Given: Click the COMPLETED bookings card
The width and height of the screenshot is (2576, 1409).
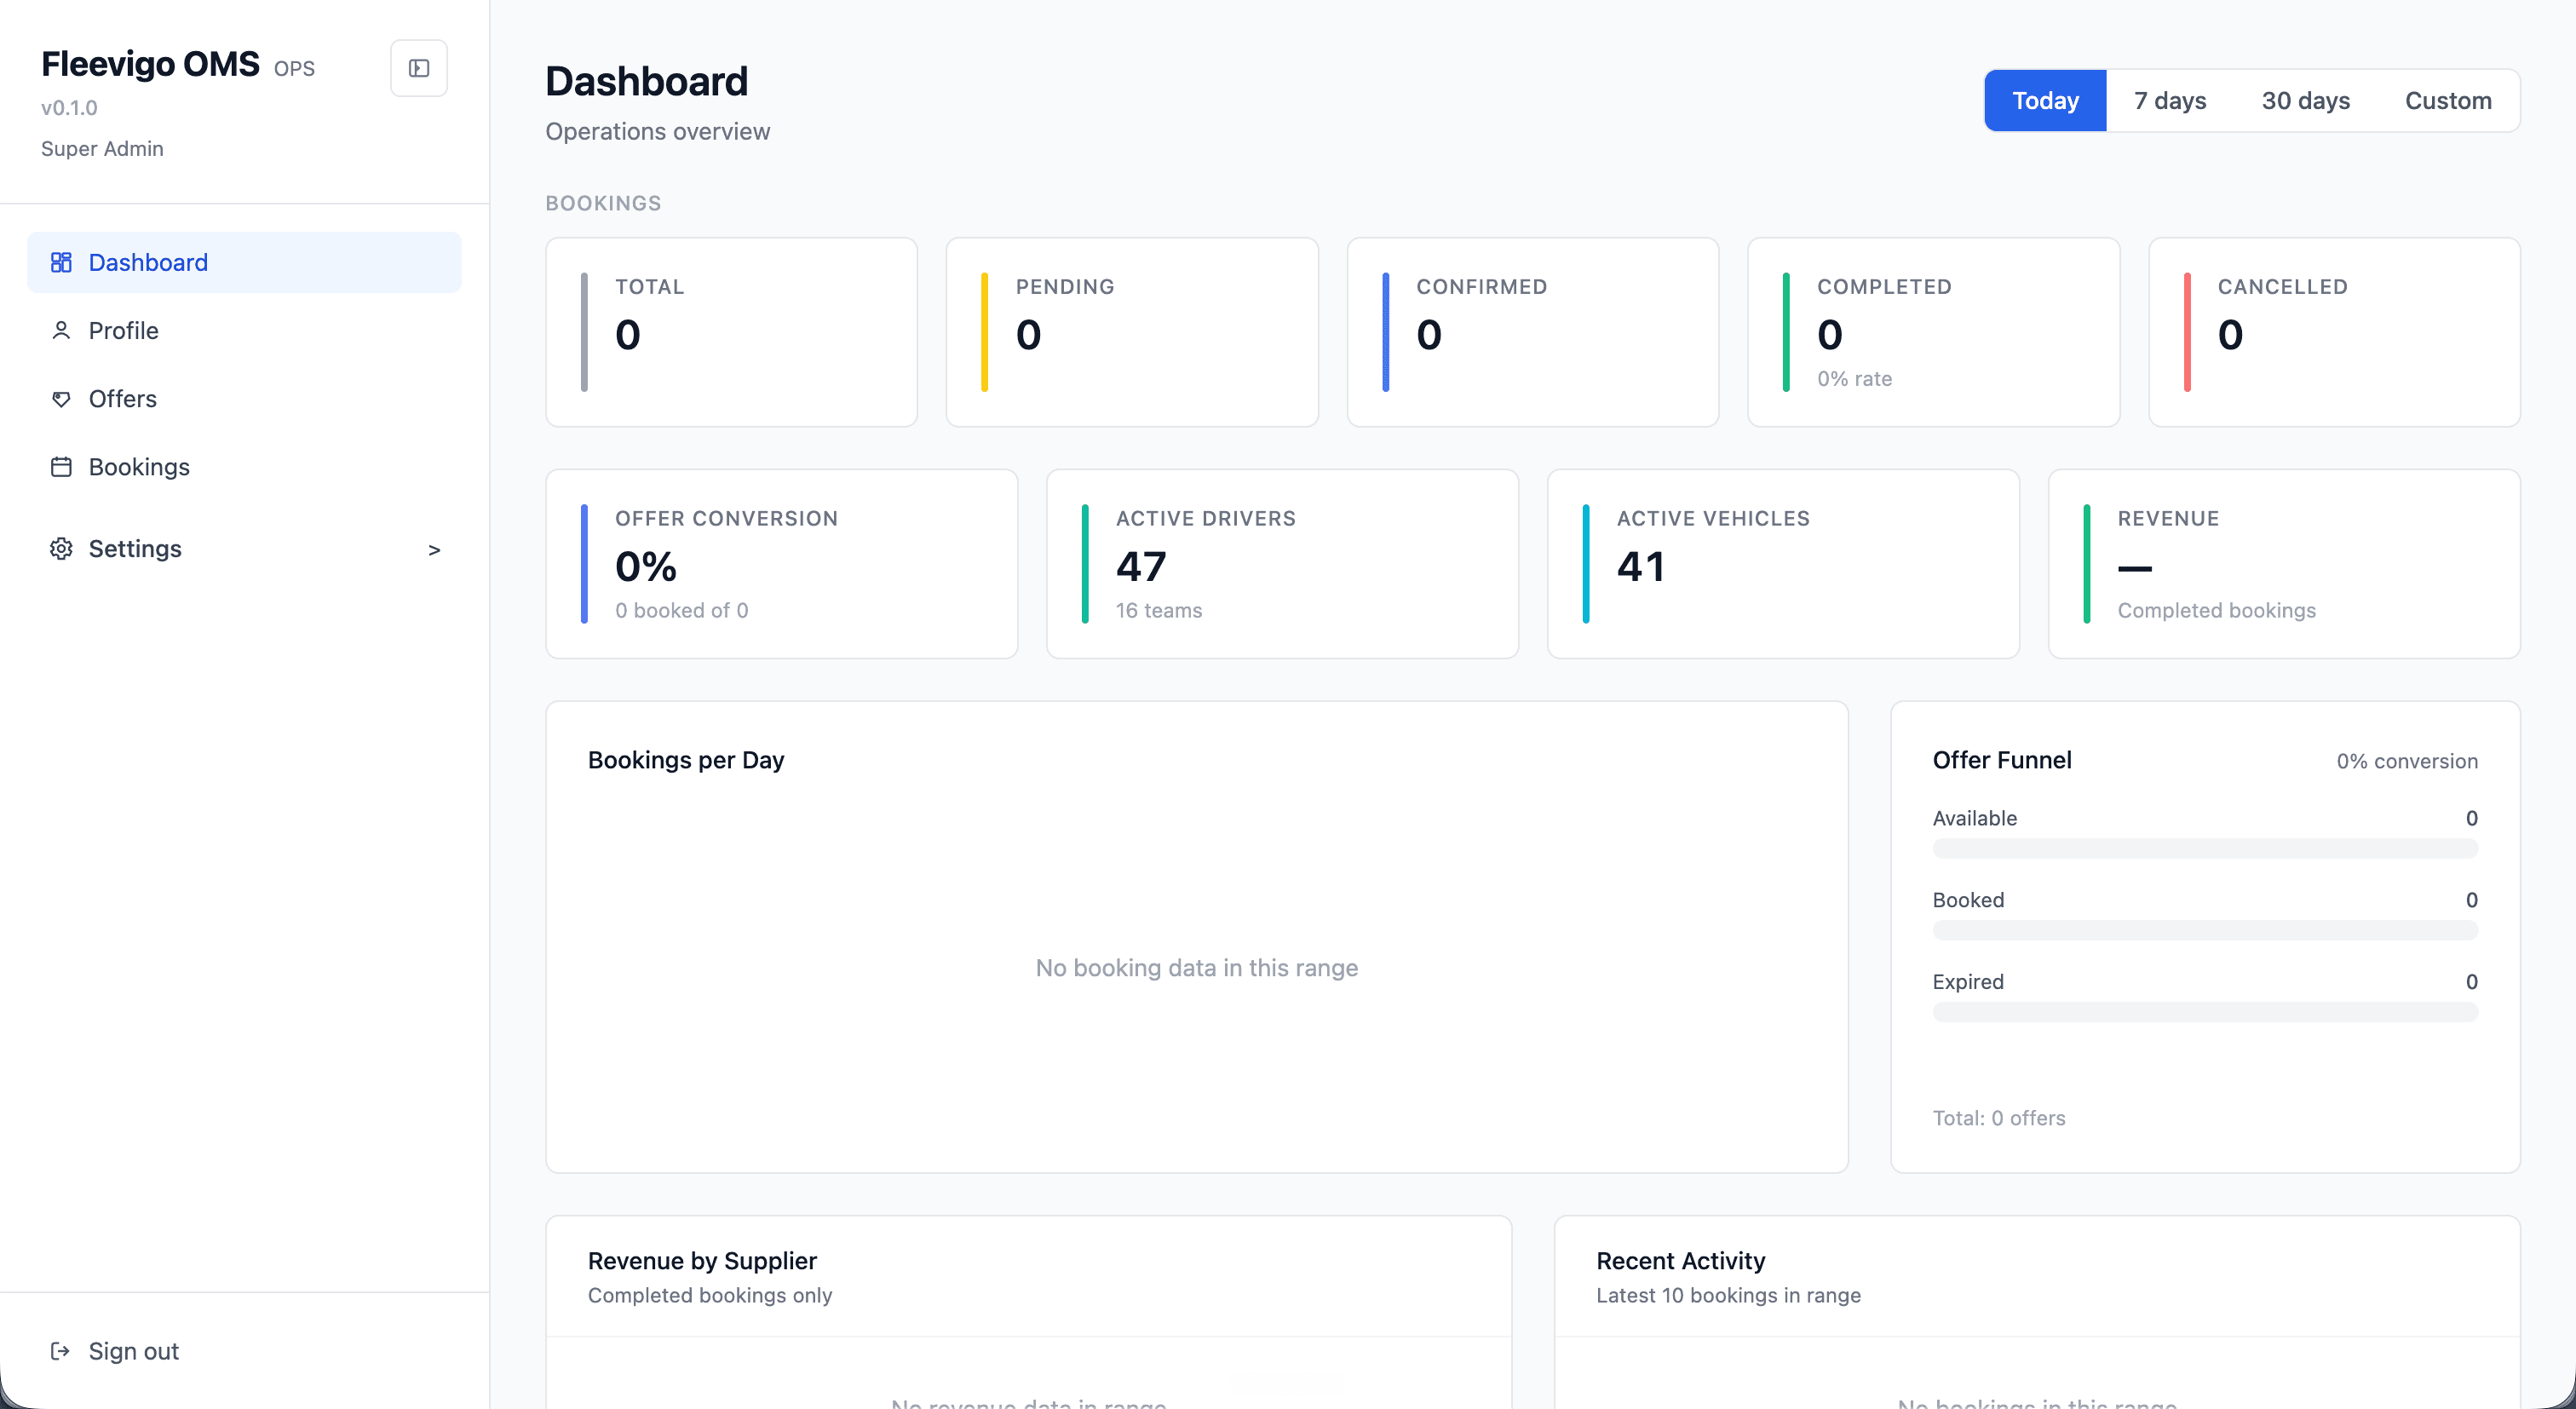Looking at the screenshot, I should pyautogui.click(x=1933, y=332).
